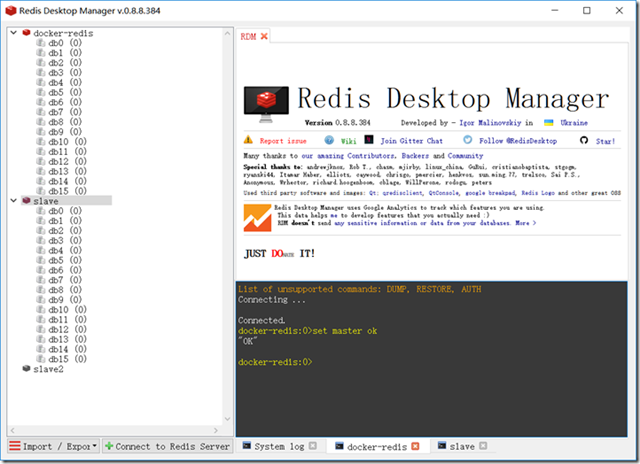The image size is (640, 464).
Task: Click the docker-redis server icon in tree
Action: point(27,33)
